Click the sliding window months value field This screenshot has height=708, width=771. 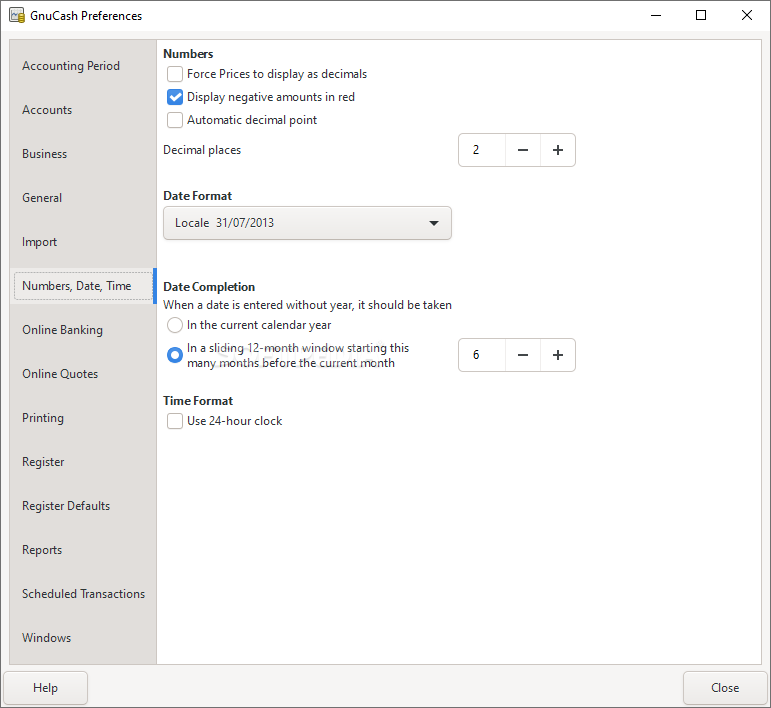(x=482, y=355)
